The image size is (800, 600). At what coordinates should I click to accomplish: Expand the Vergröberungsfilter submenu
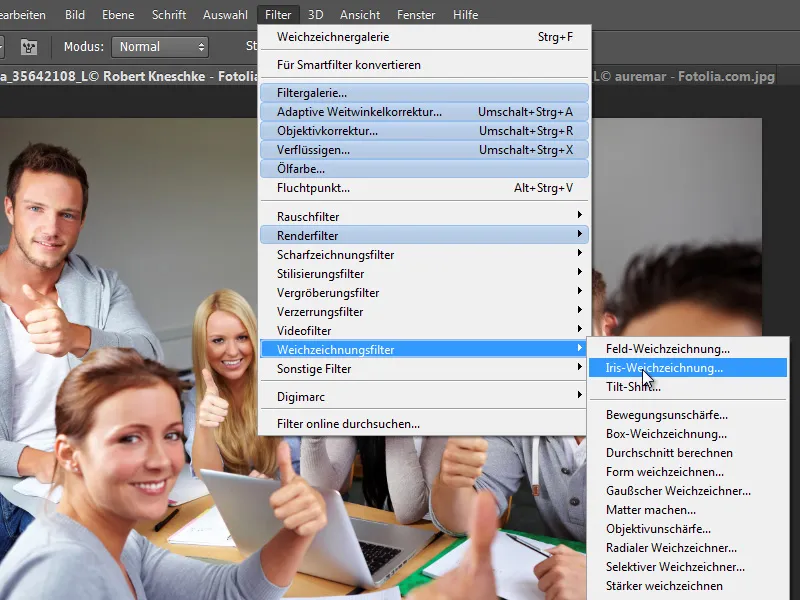pos(424,292)
